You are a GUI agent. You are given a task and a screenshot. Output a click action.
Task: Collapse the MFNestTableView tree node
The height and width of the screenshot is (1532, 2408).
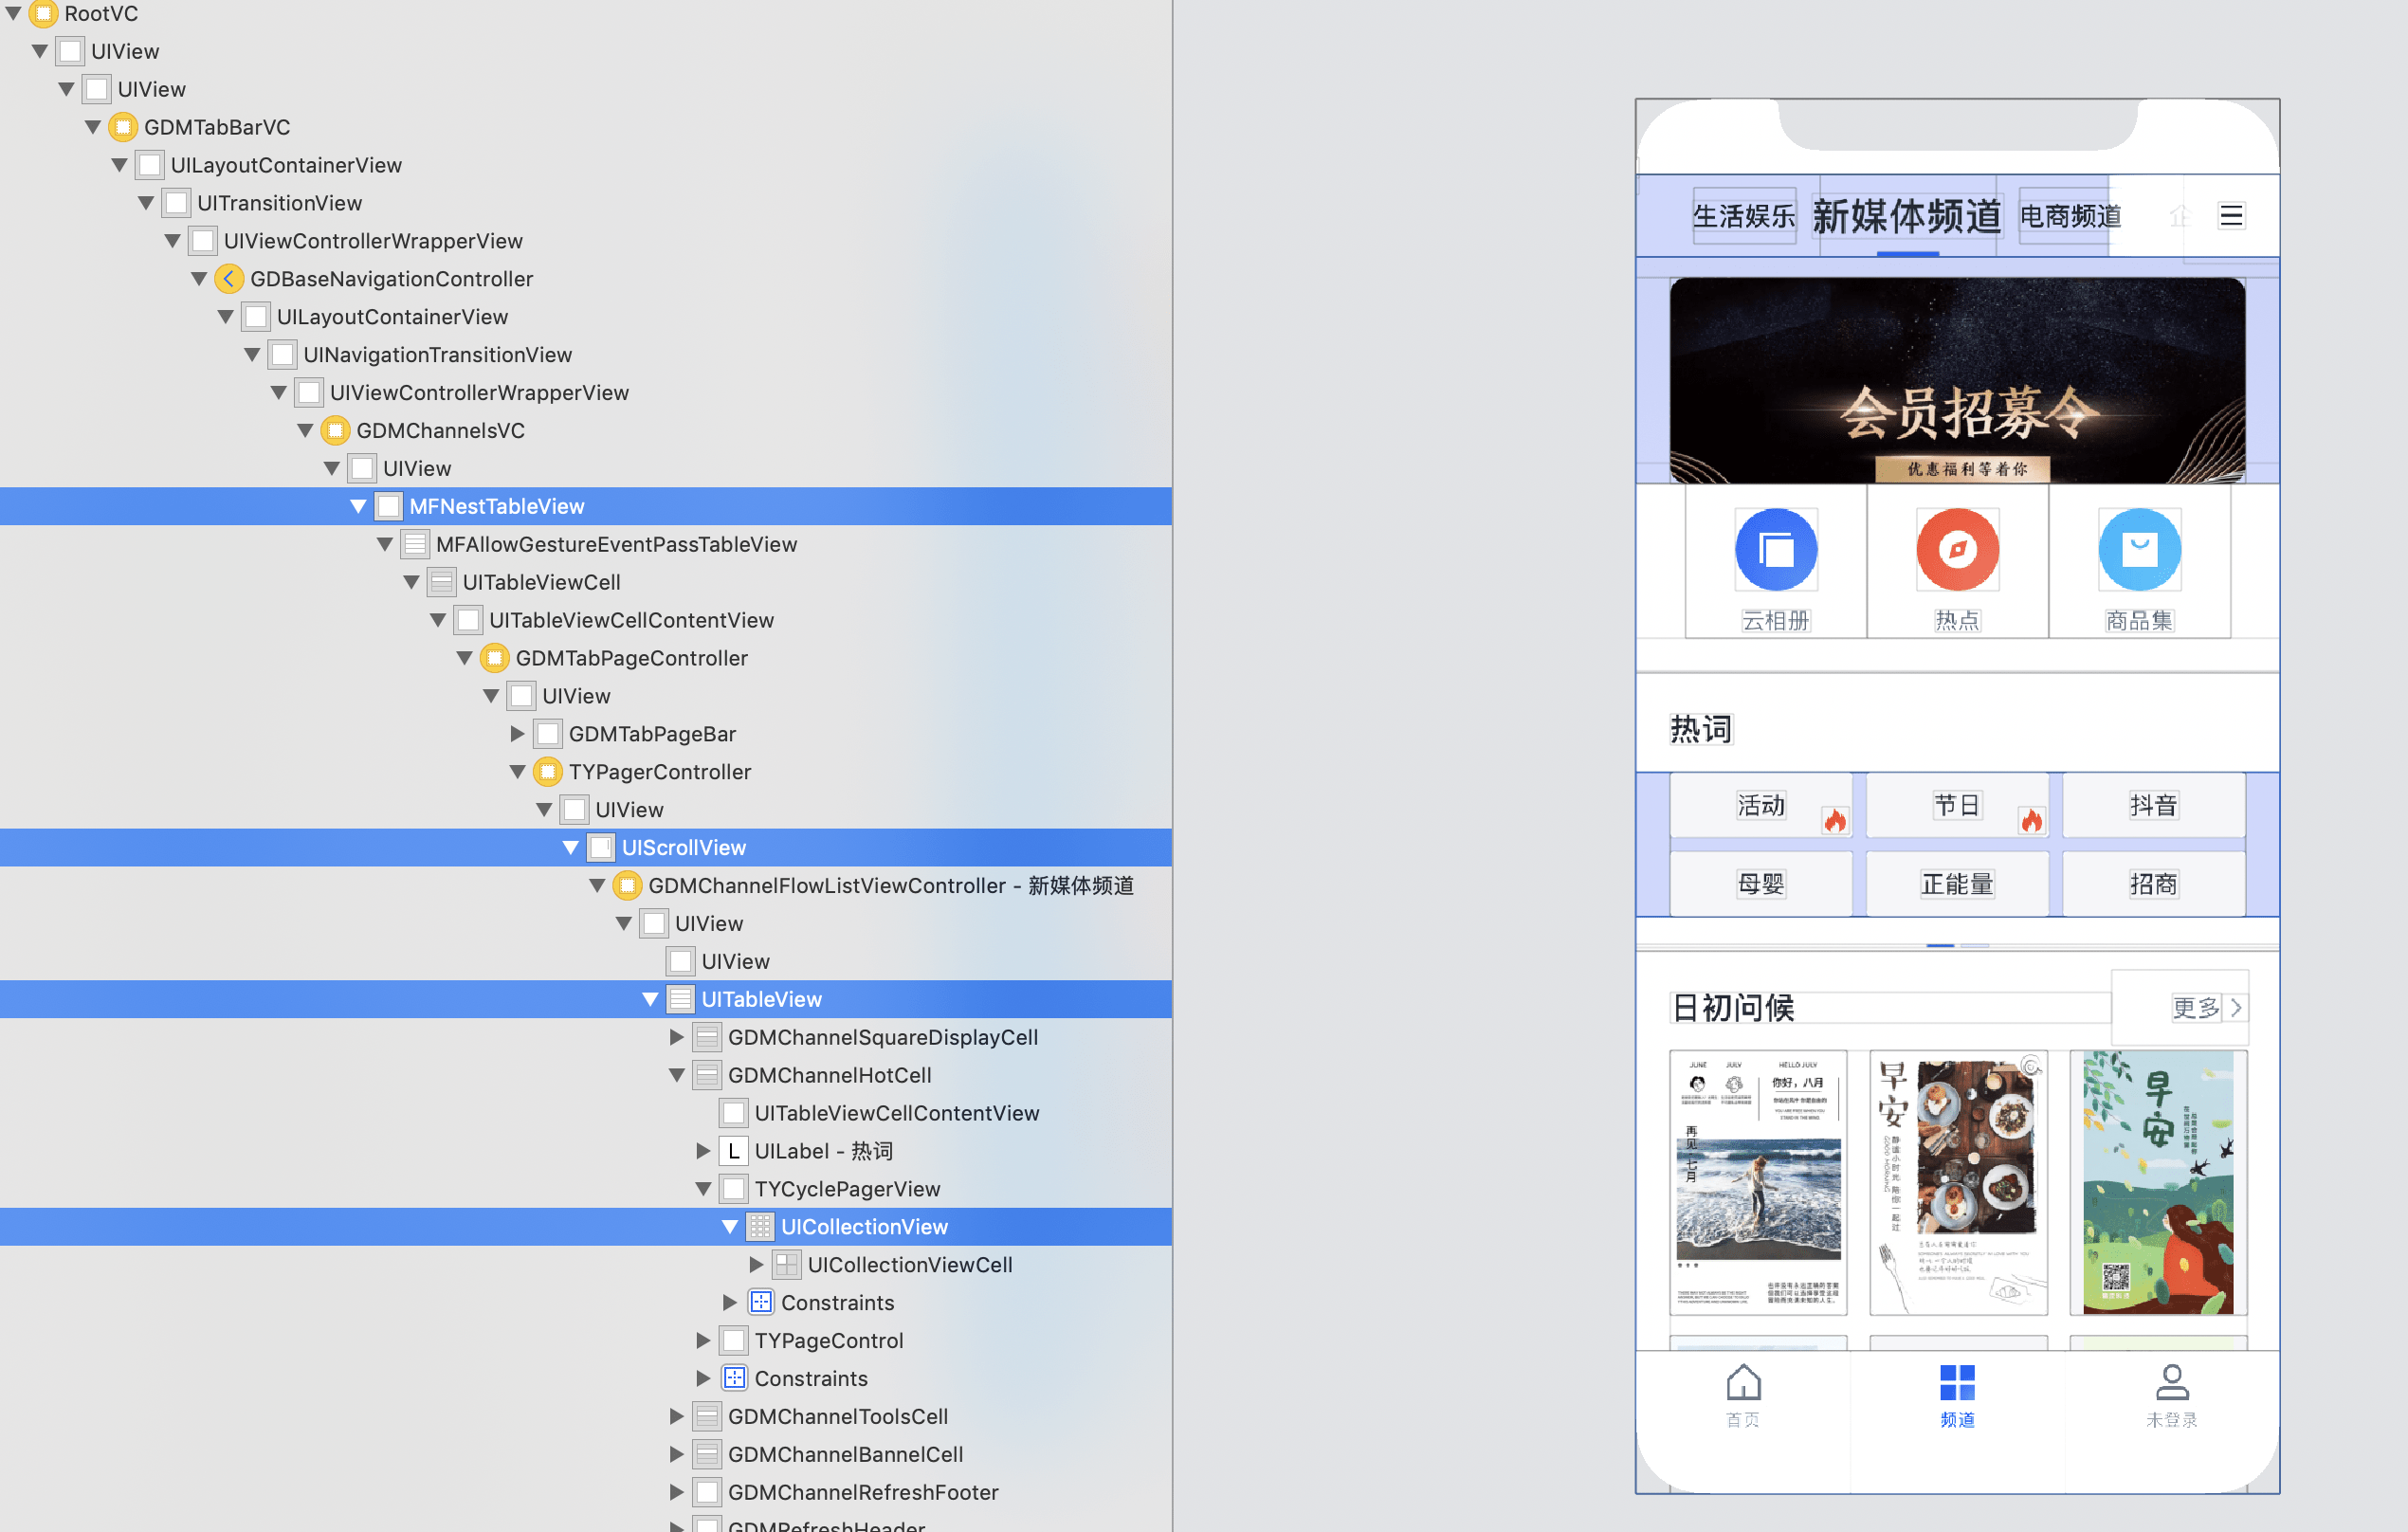(358, 507)
